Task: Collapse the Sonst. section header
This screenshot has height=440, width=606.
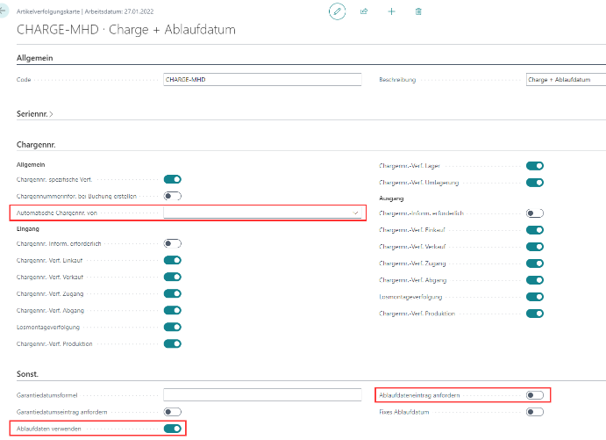Action: click(x=29, y=374)
